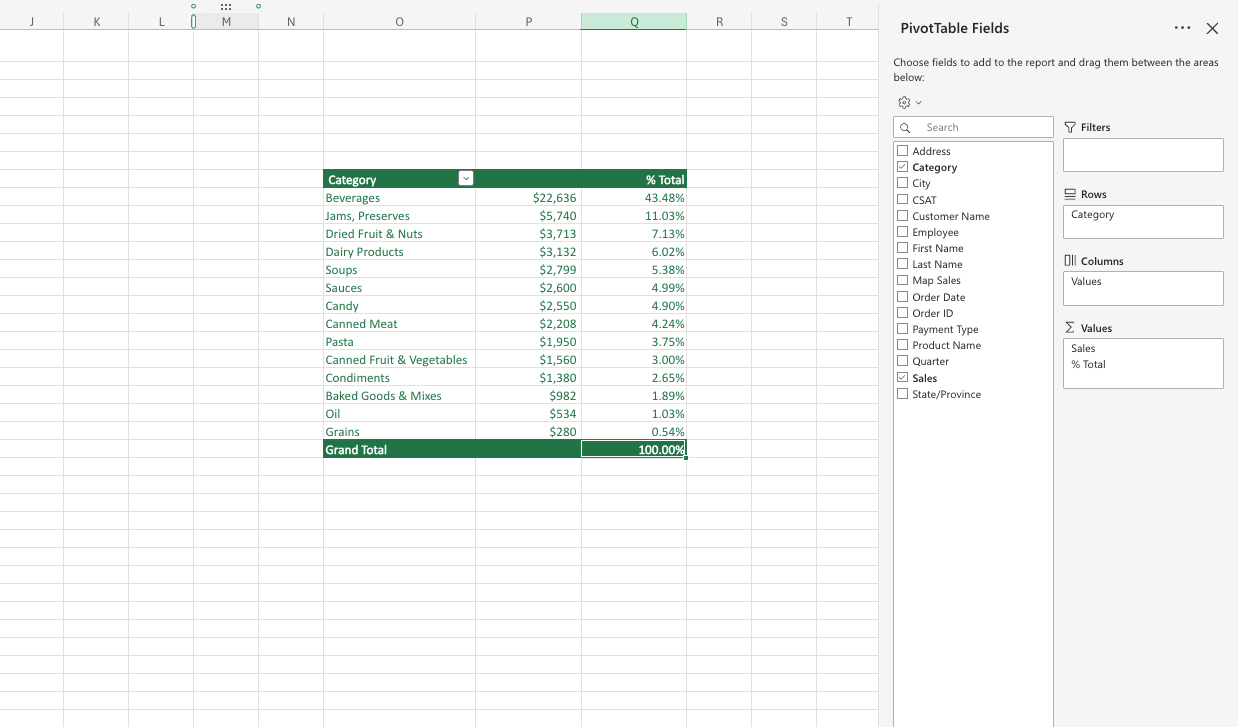Click the Grains row label
1238x727 pixels.
399,432
